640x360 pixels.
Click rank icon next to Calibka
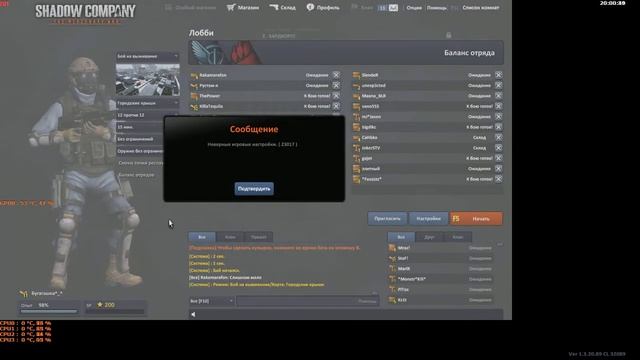(356, 138)
